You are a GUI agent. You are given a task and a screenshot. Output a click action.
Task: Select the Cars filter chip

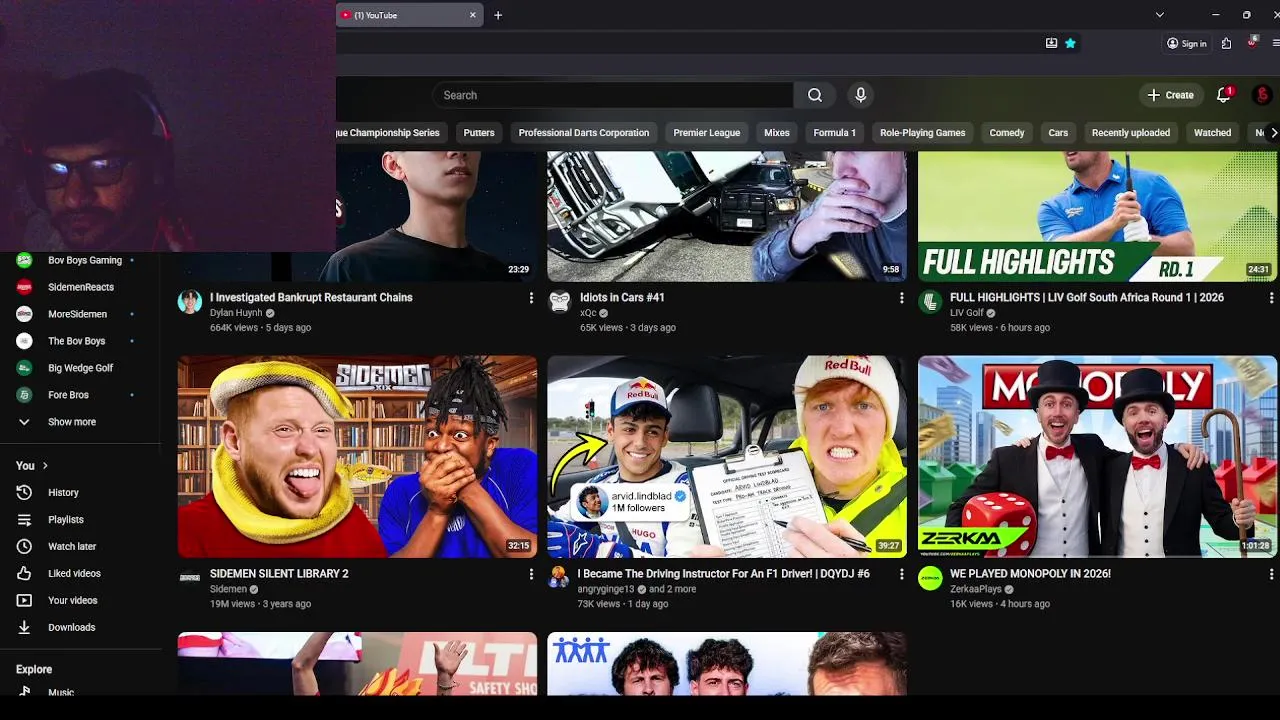point(1058,133)
